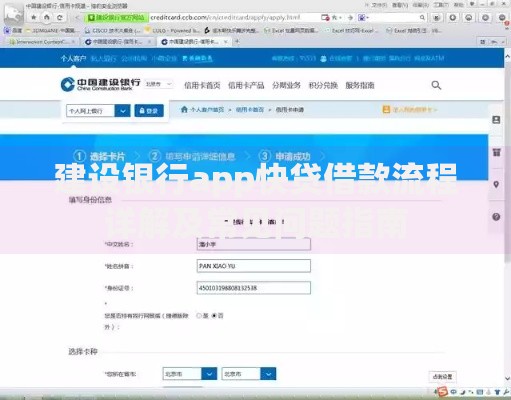Select 私人银行 in top blue bar
This screenshot has width=511, height=400.
tap(103, 59)
